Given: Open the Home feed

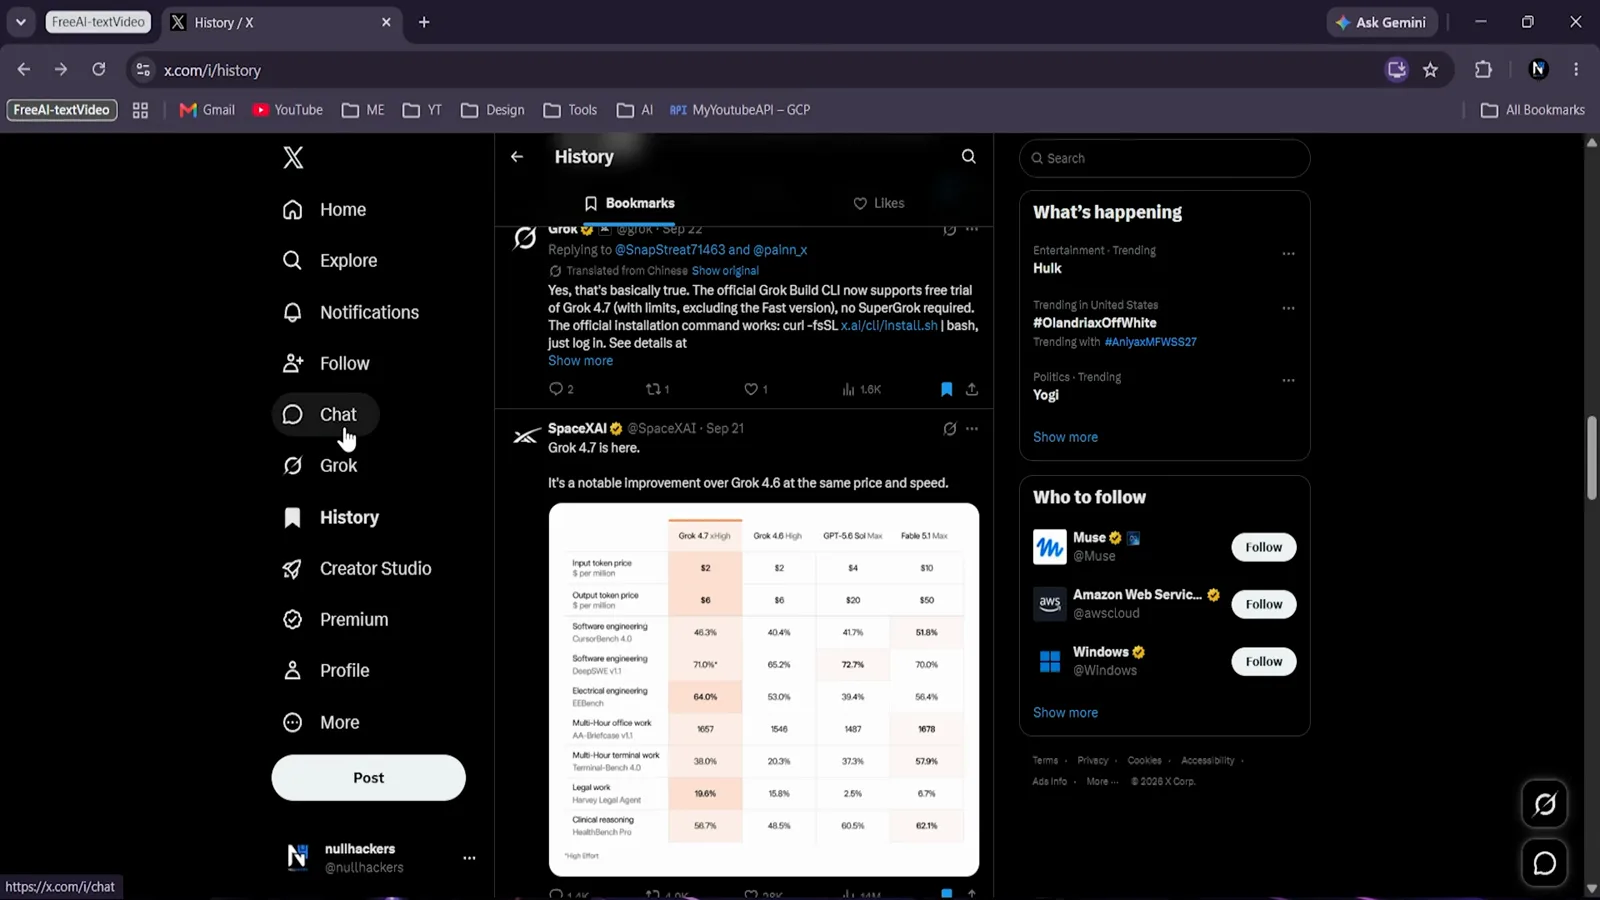Looking at the screenshot, I should (x=324, y=210).
